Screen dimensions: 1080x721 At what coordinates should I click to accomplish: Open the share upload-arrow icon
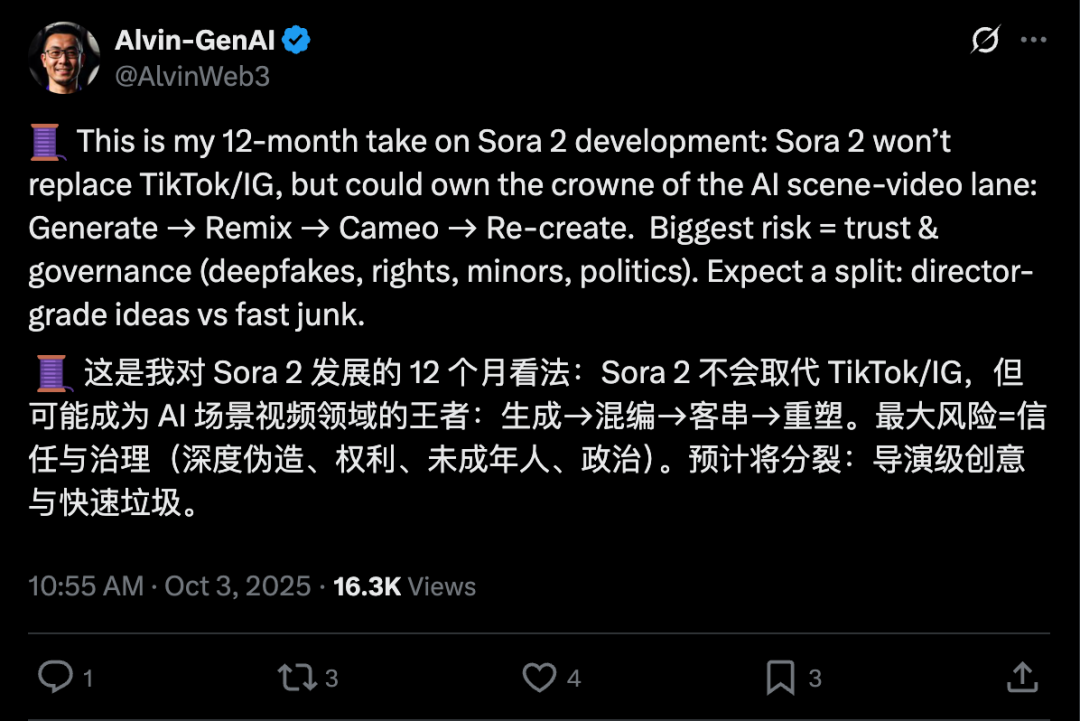(x=1022, y=677)
